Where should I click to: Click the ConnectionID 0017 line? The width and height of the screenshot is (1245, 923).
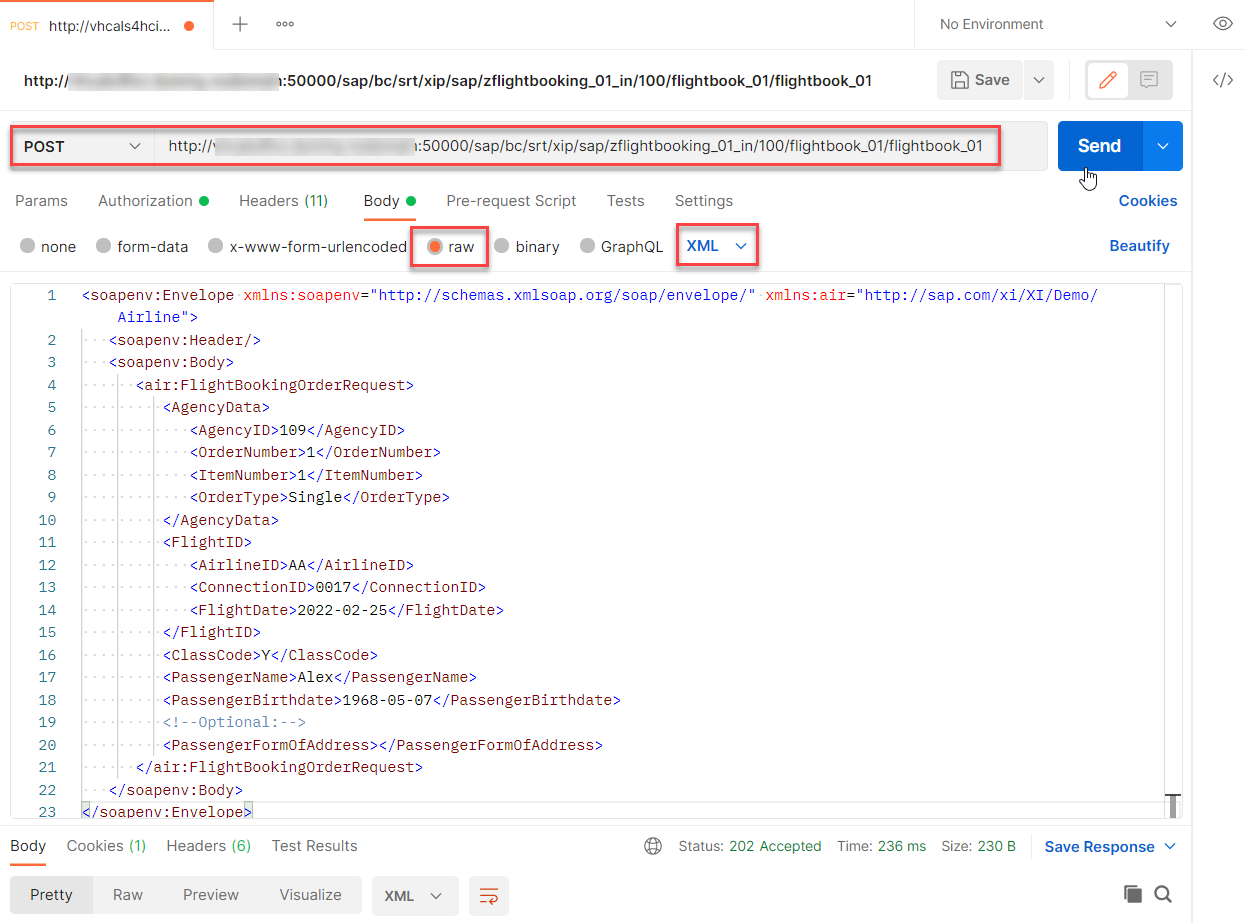click(338, 587)
